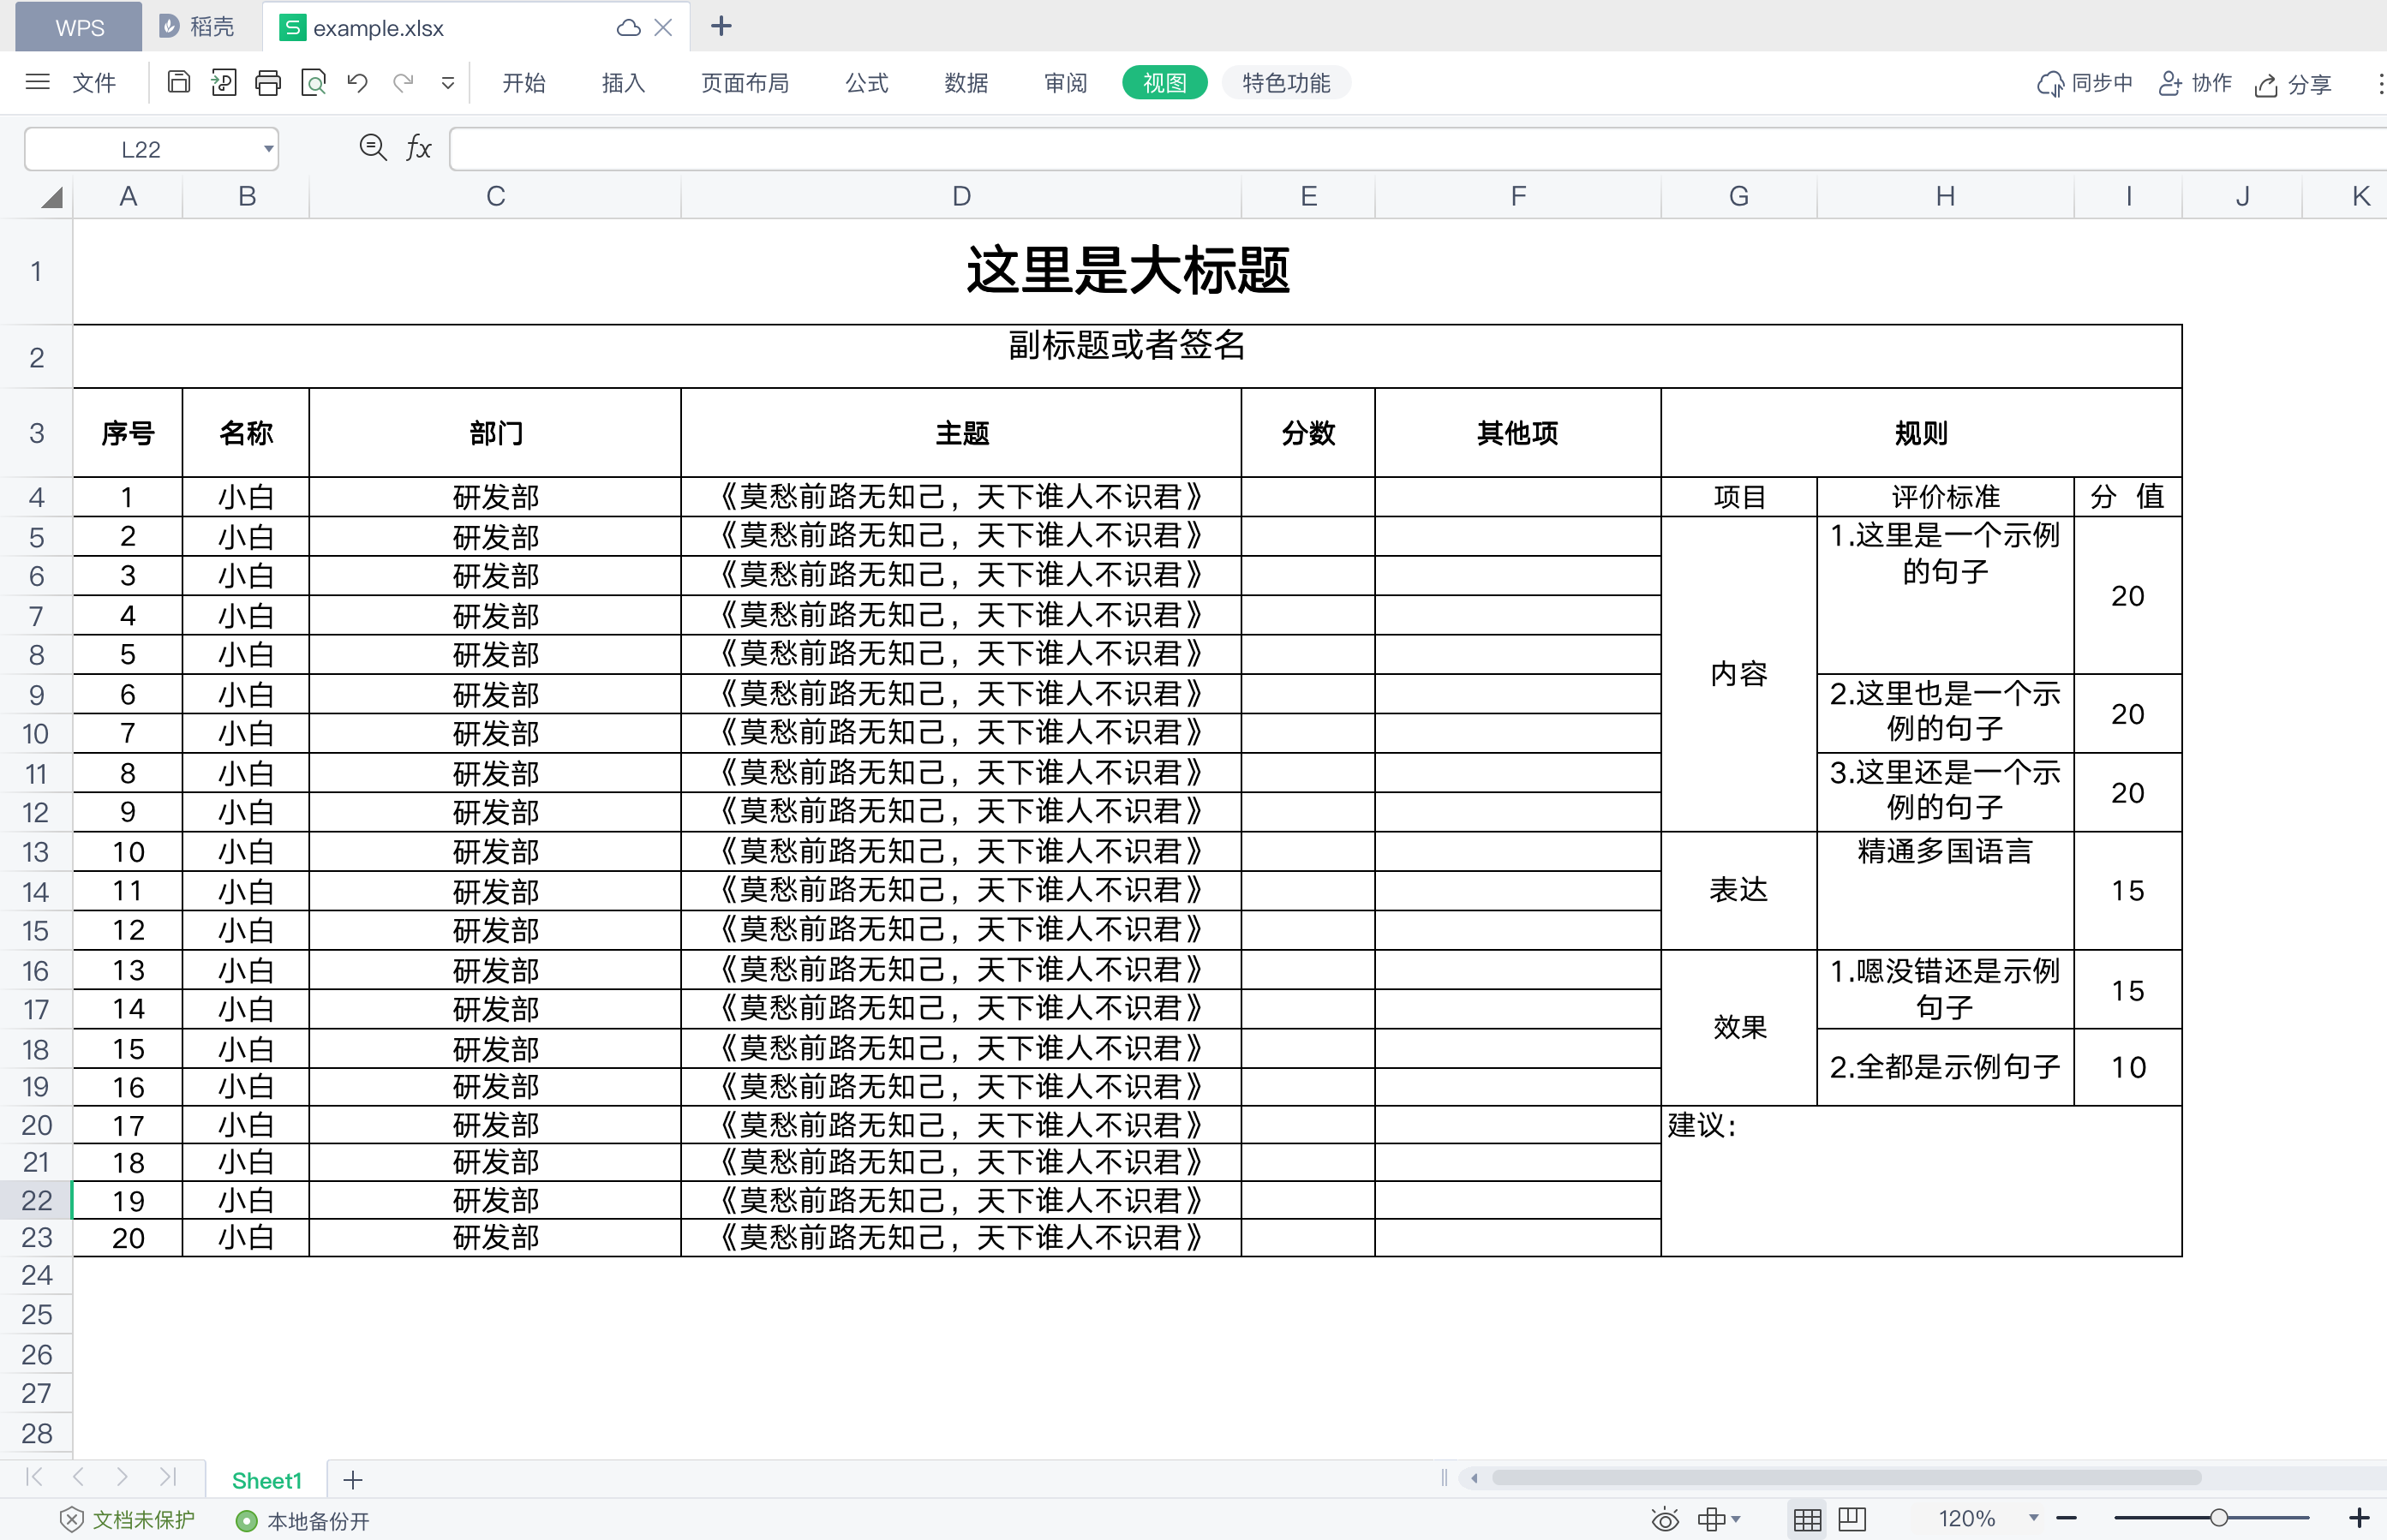2387x1540 pixels.
Task: Click the collaboration (协作) icon
Action: pyautogui.click(x=2171, y=84)
